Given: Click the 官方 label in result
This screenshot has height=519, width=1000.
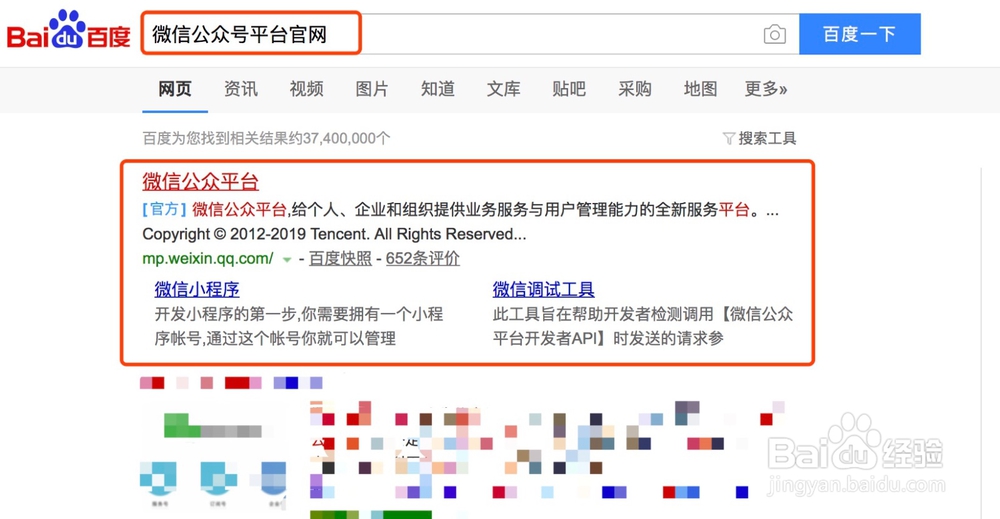Looking at the screenshot, I should tap(165, 210).
